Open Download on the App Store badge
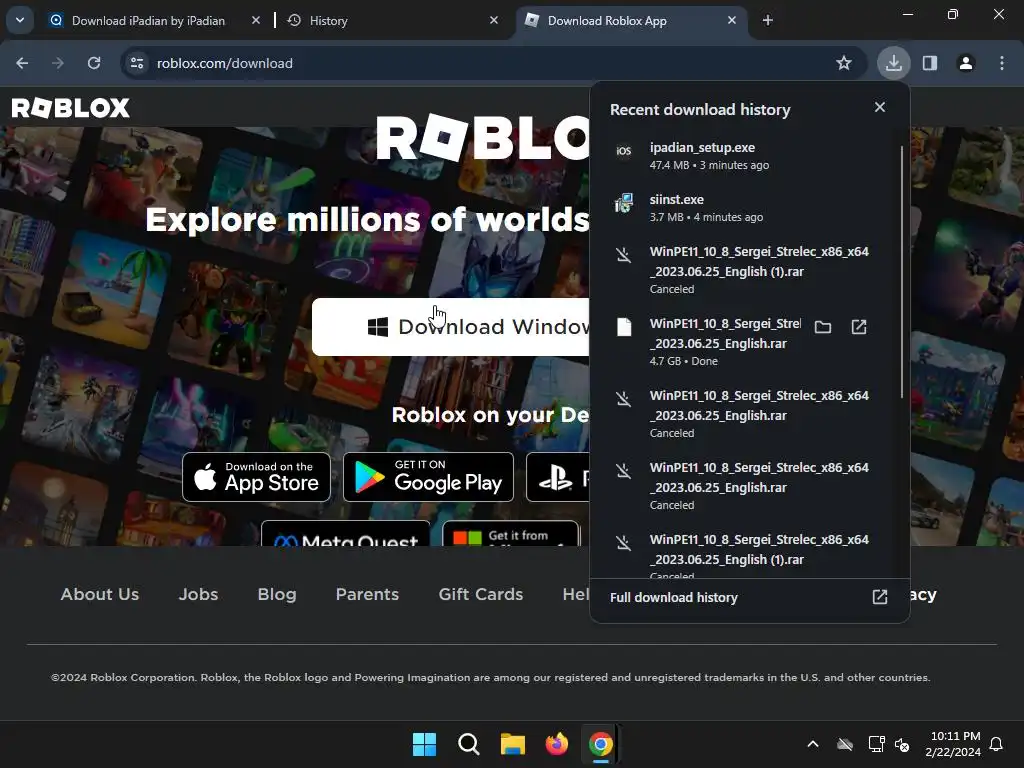The image size is (1024, 768). coord(257,477)
